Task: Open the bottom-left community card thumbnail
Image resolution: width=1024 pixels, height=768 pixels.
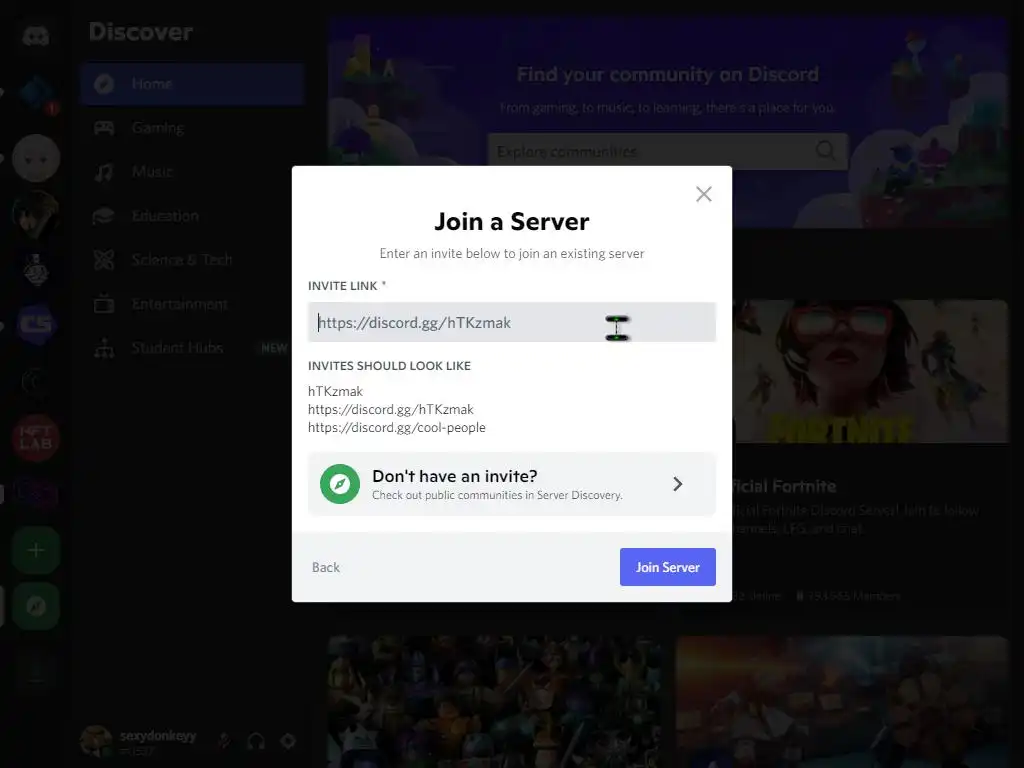Action: pyautogui.click(x=494, y=701)
